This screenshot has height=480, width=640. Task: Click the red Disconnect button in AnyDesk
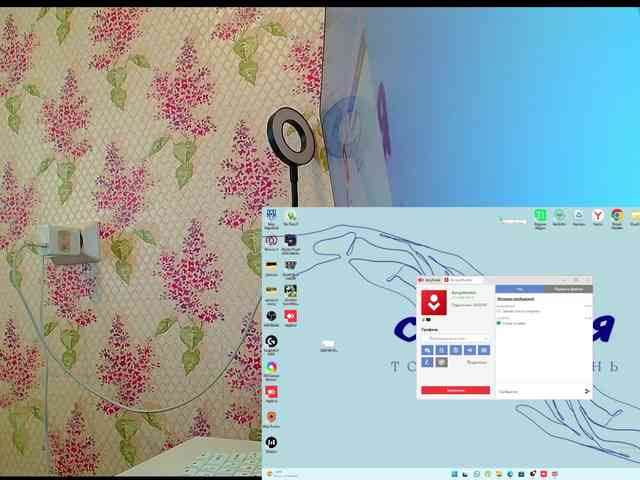pos(456,390)
